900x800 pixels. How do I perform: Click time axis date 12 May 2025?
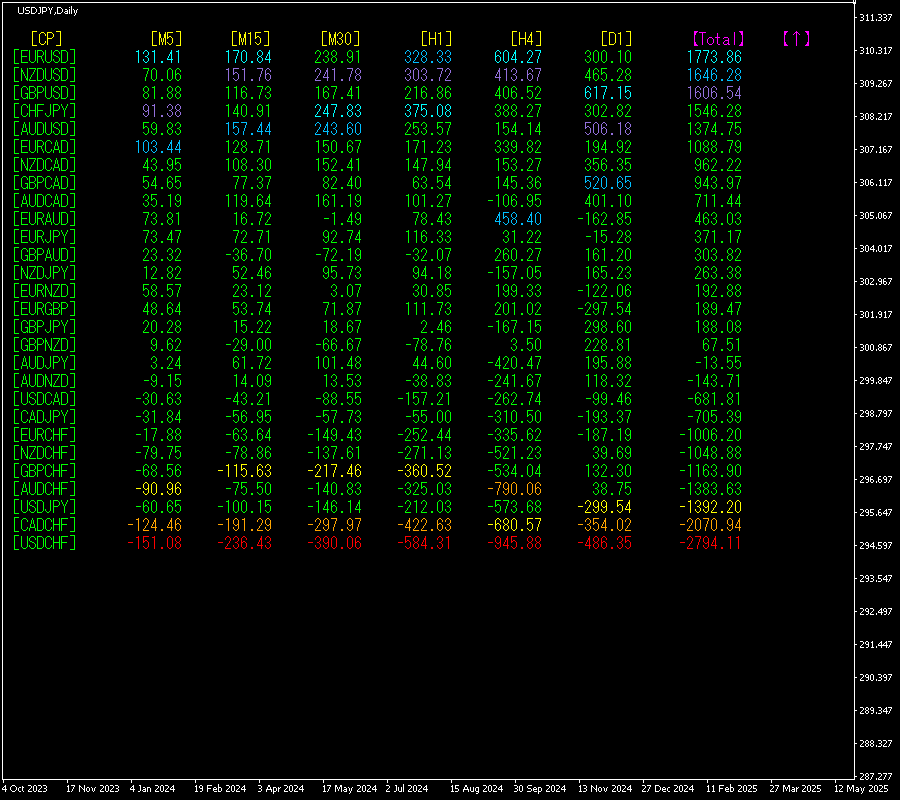(x=861, y=789)
